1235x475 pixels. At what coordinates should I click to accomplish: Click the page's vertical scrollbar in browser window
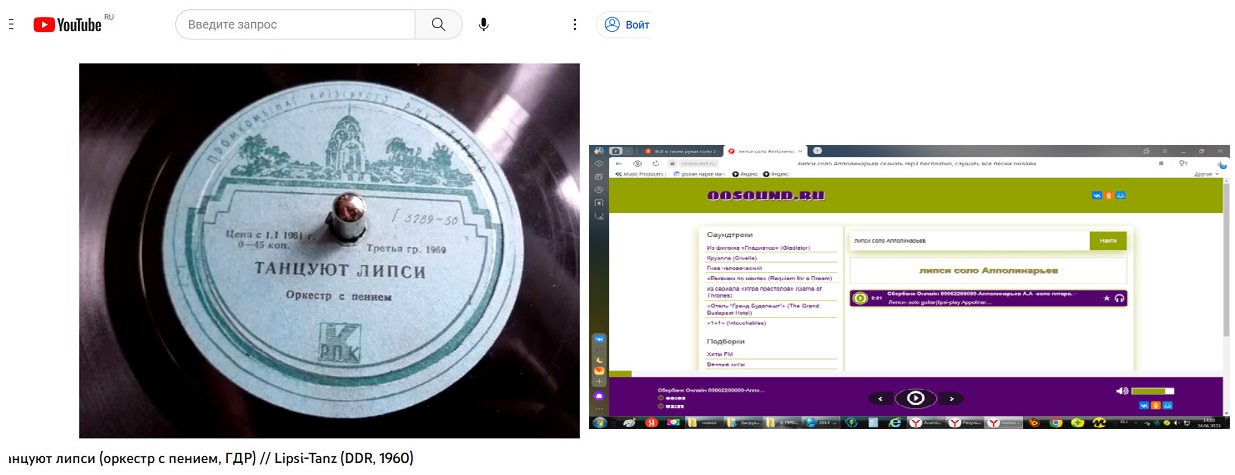click(1226, 260)
